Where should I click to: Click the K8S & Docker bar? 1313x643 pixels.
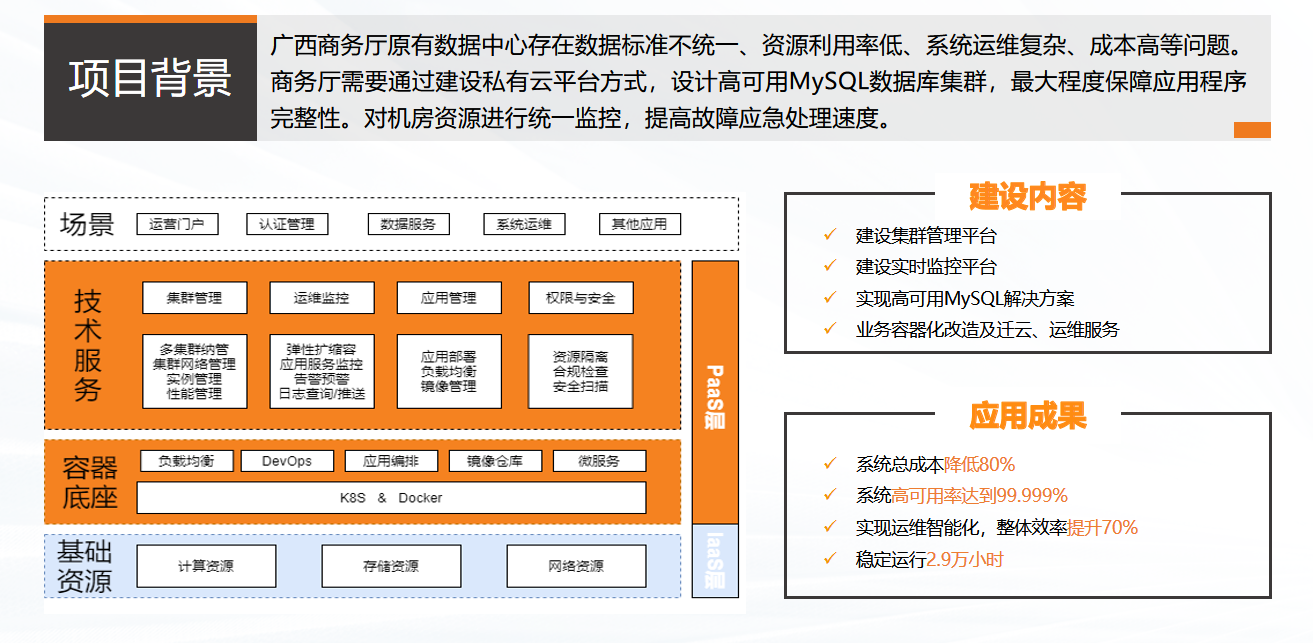[391, 497]
